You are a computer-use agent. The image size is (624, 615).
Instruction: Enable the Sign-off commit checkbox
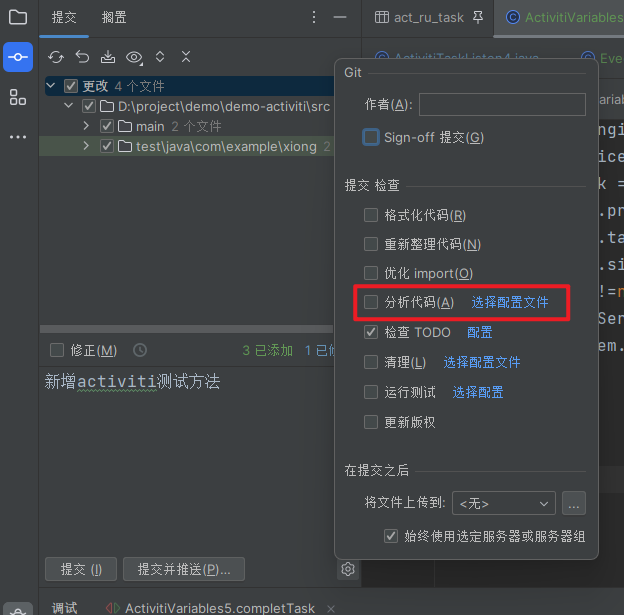click(x=371, y=137)
